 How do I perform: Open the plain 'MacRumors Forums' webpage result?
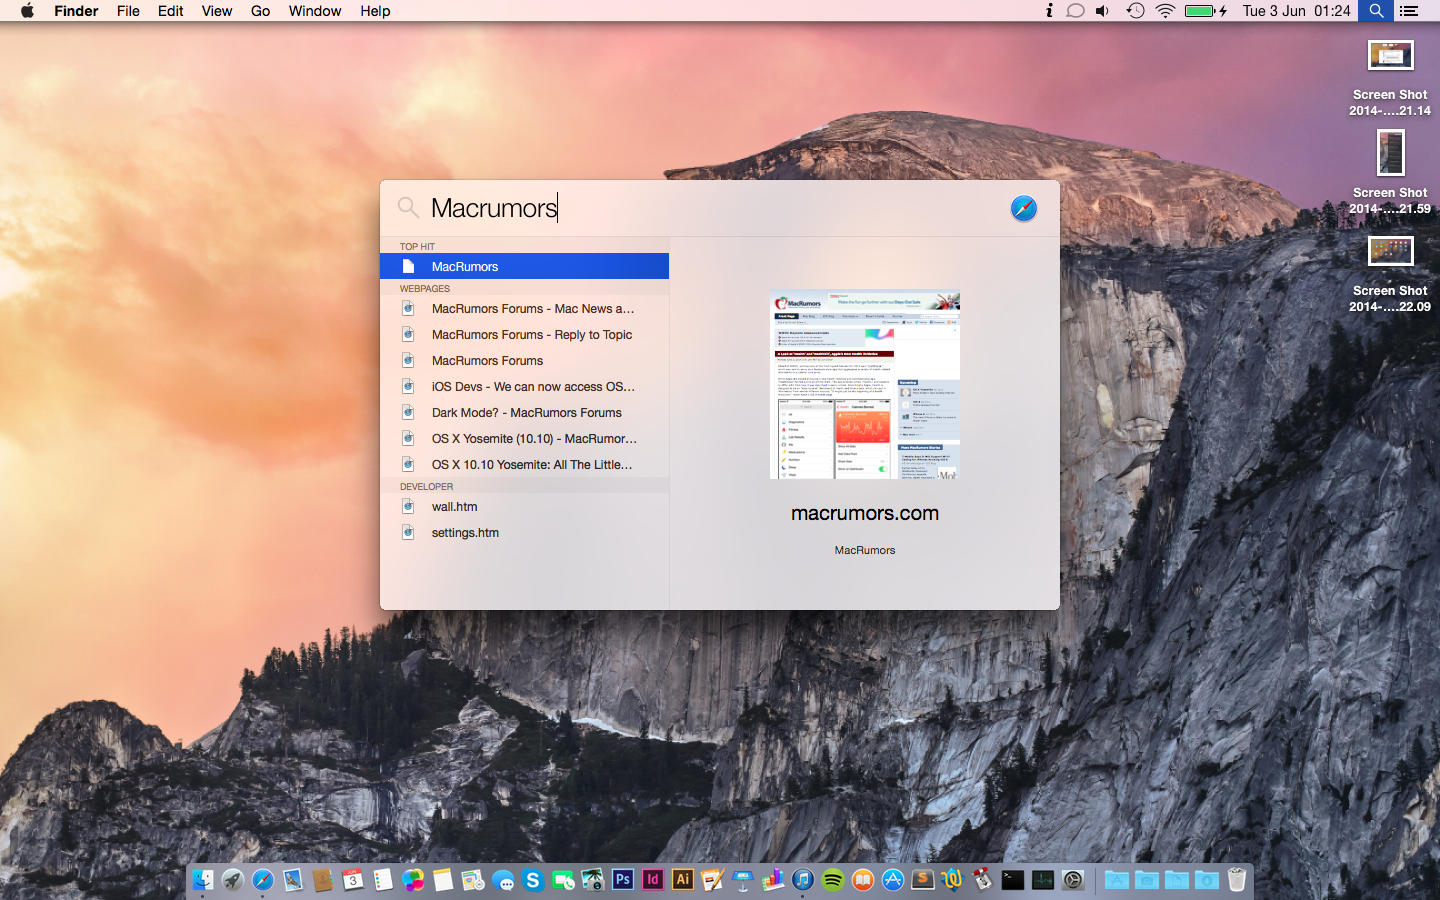click(x=524, y=360)
